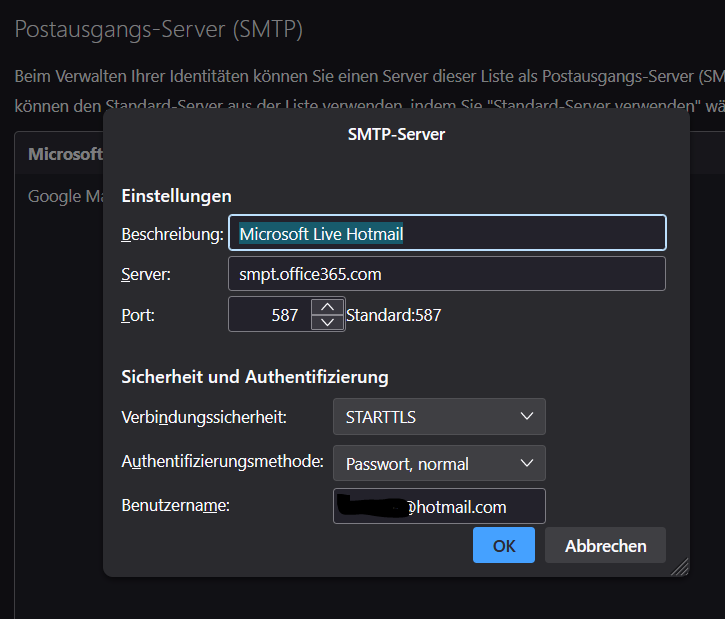Focus the Beschreibung text field
The width and height of the screenshot is (725, 619).
[x=447, y=234]
